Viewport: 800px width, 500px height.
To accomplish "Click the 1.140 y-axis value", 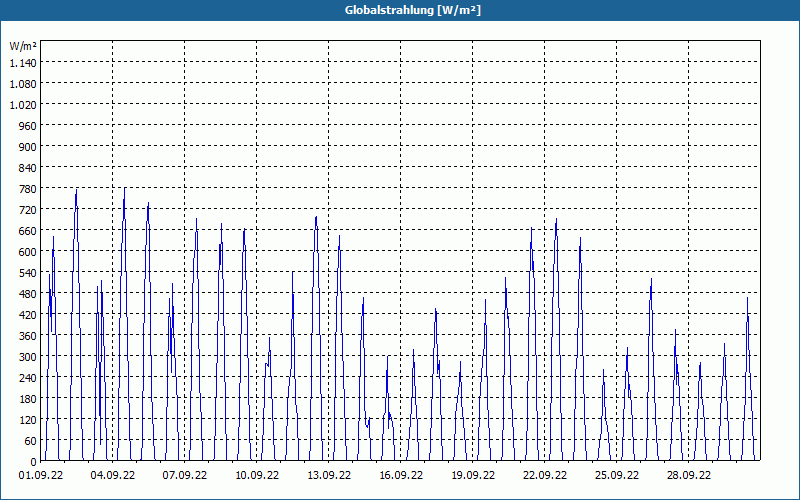I will pyautogui.click(x=23, y=63).
